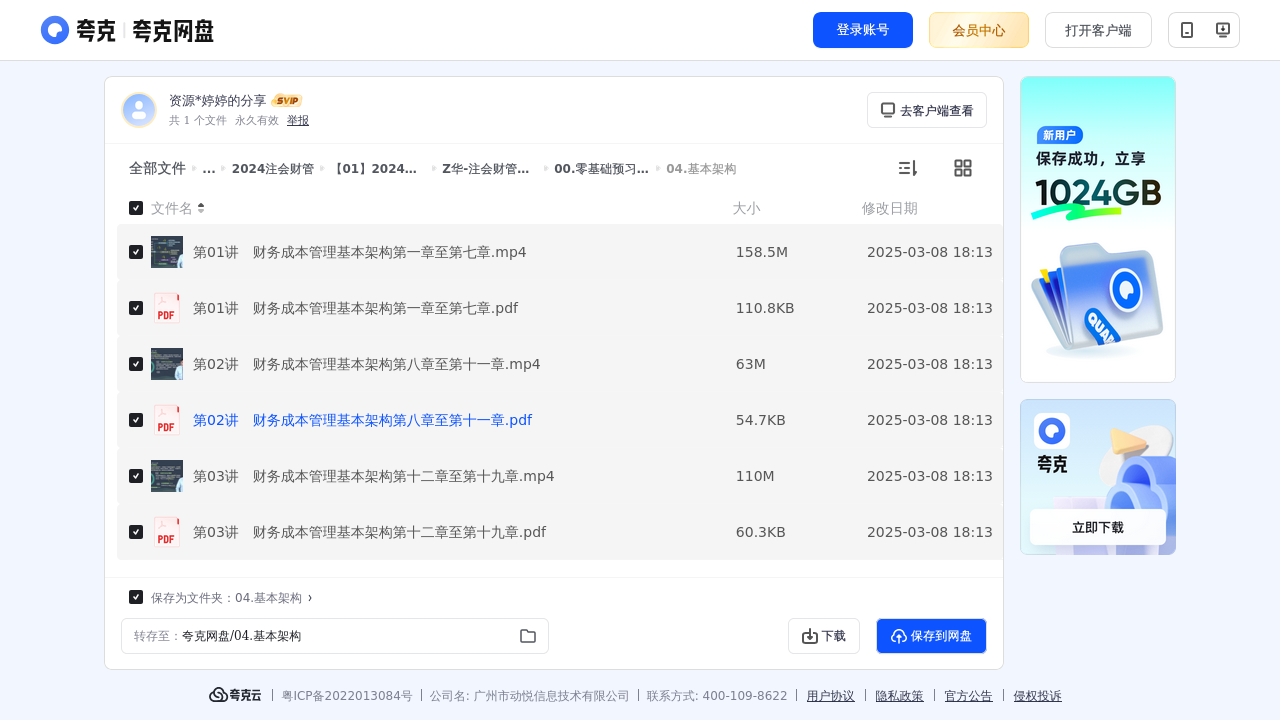Open 第01讲 财务成本管理基本架构第一章至第七章.mp4
The width and height of the screenshot is (1280, 720).
[x=360, y=252]
